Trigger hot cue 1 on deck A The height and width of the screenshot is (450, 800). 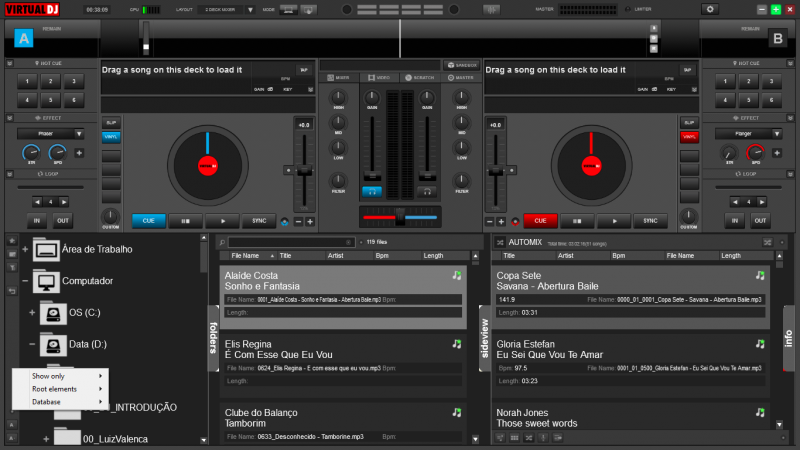tap(27, 81)
